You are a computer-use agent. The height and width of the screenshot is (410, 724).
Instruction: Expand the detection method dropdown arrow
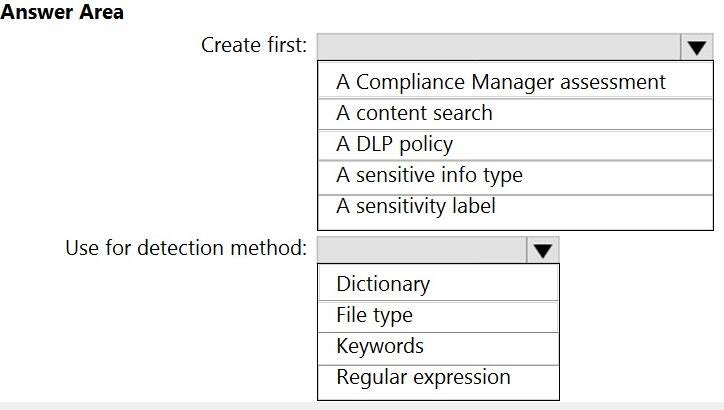click(542, 250)
